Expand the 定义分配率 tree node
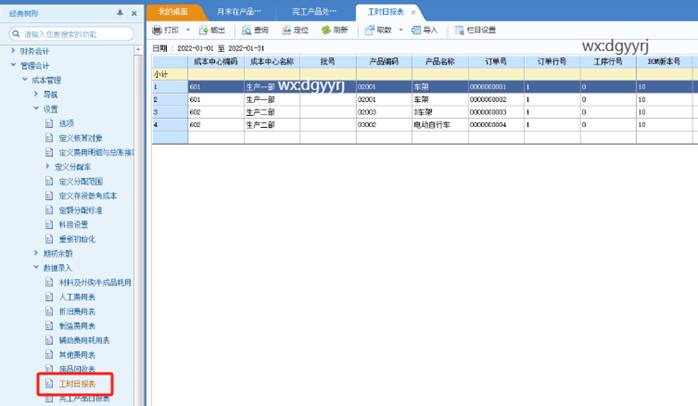Viewport: 698px width, 406px height. tap(48, 166)
